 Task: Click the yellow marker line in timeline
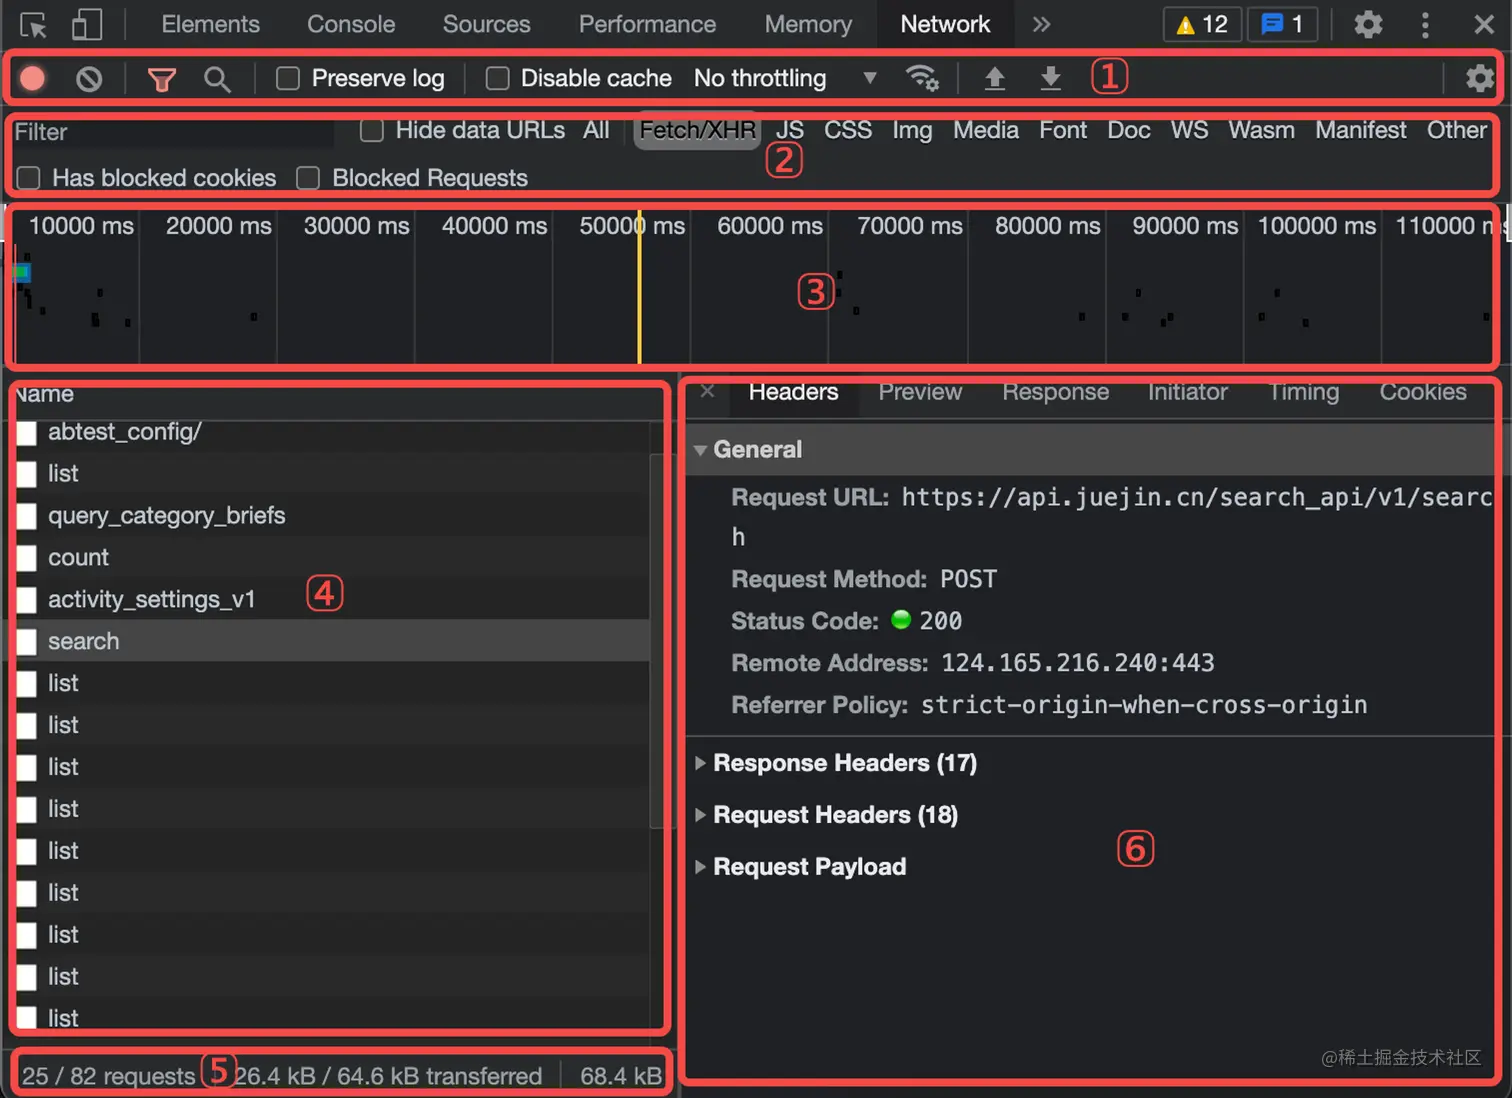[x=639, y=286]
